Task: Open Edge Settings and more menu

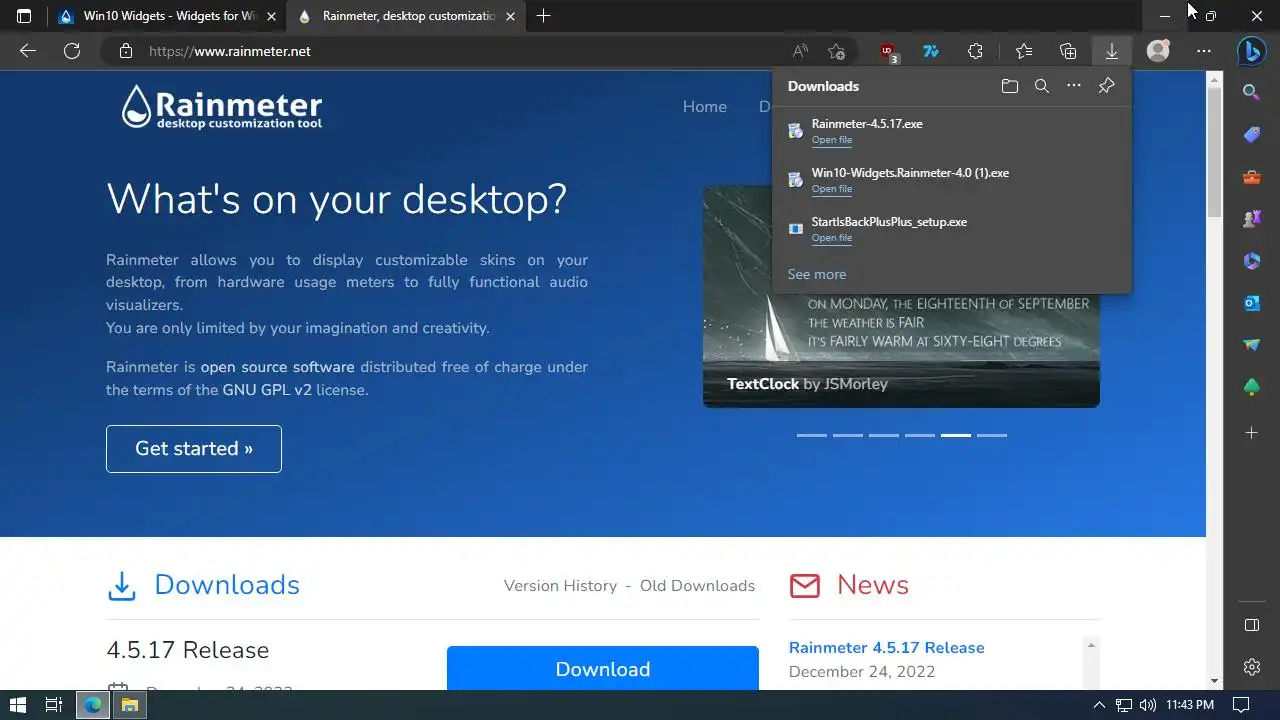Action: click(x=1203, y=51)
